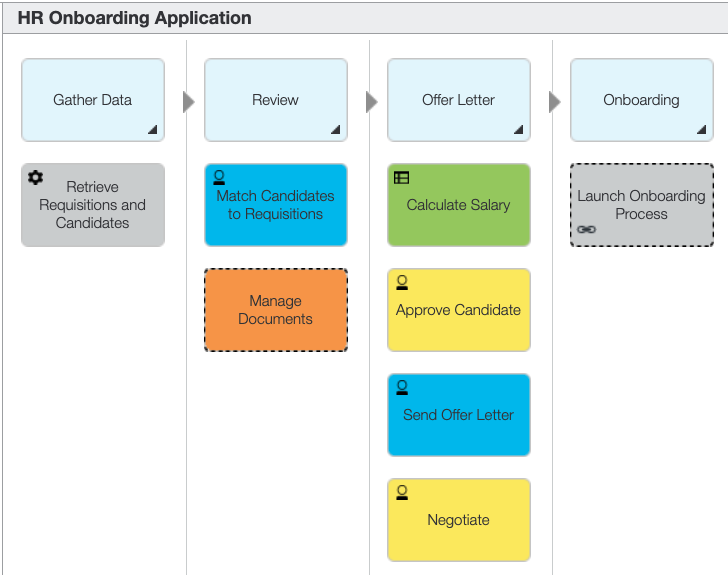Select the Calculate Salary activity
Image resolution: width=728 pixels, height=575 pixels.
coord(459,205)
